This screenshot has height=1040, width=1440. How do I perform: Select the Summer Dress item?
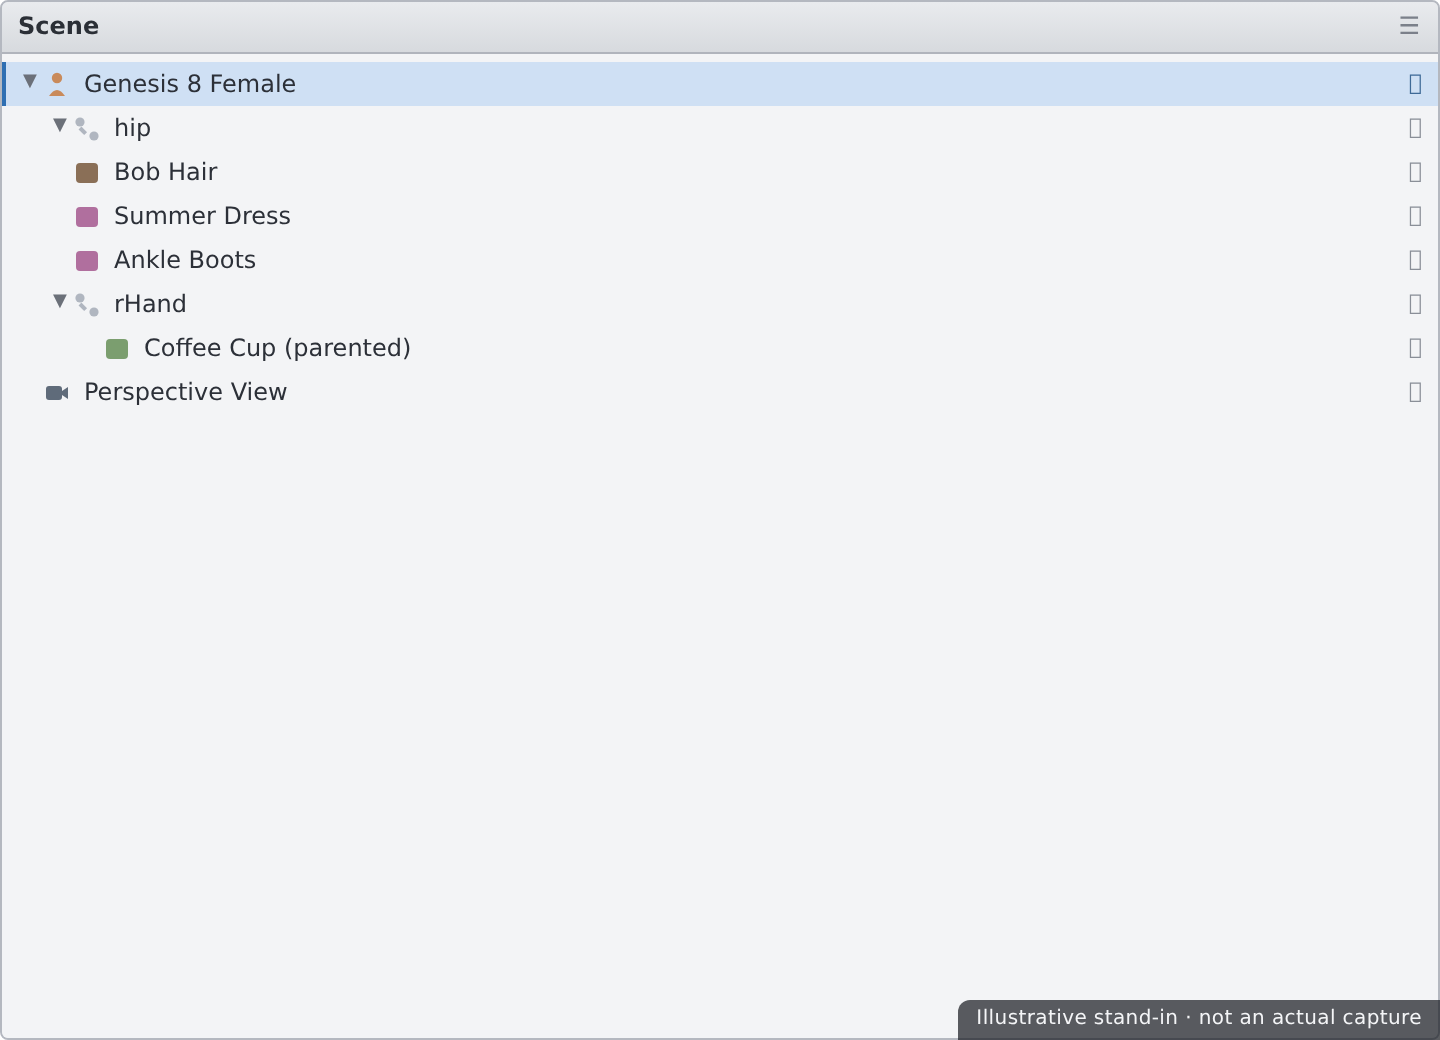point(720,216)
